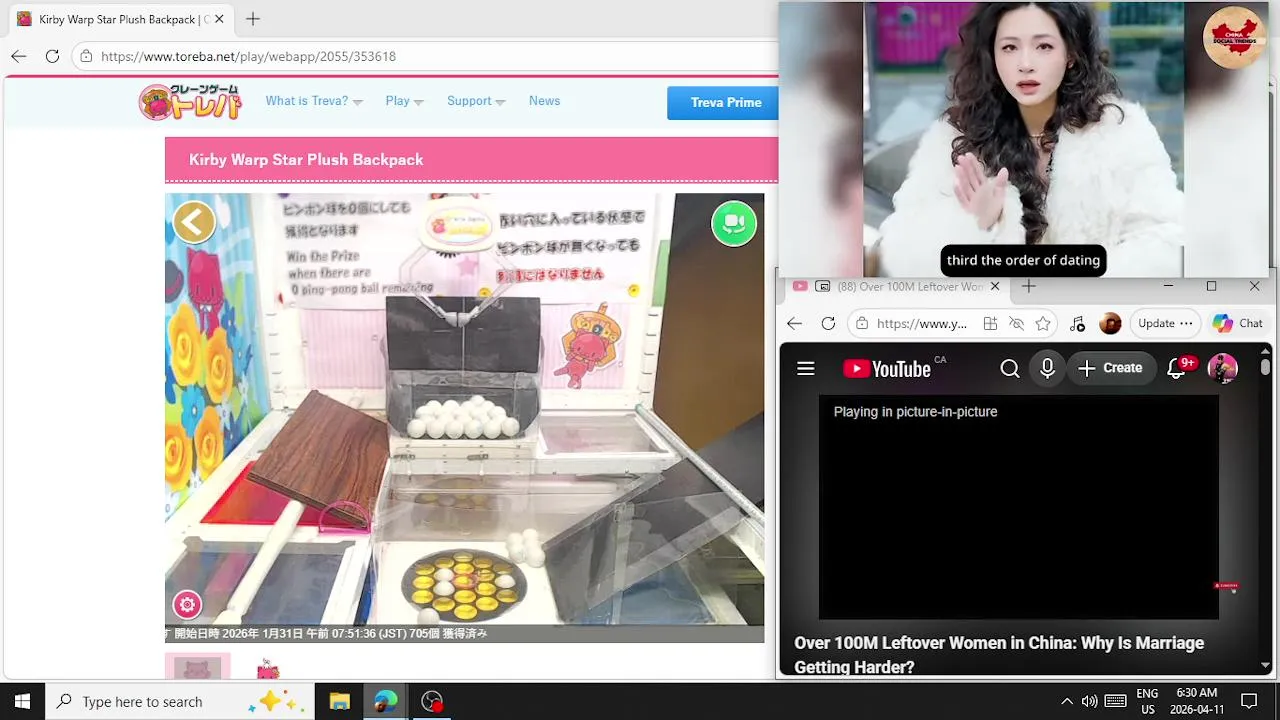Click the 'Type here to search' taskbar box
This screenshot has width=1280, height=720.
[180, 701]
